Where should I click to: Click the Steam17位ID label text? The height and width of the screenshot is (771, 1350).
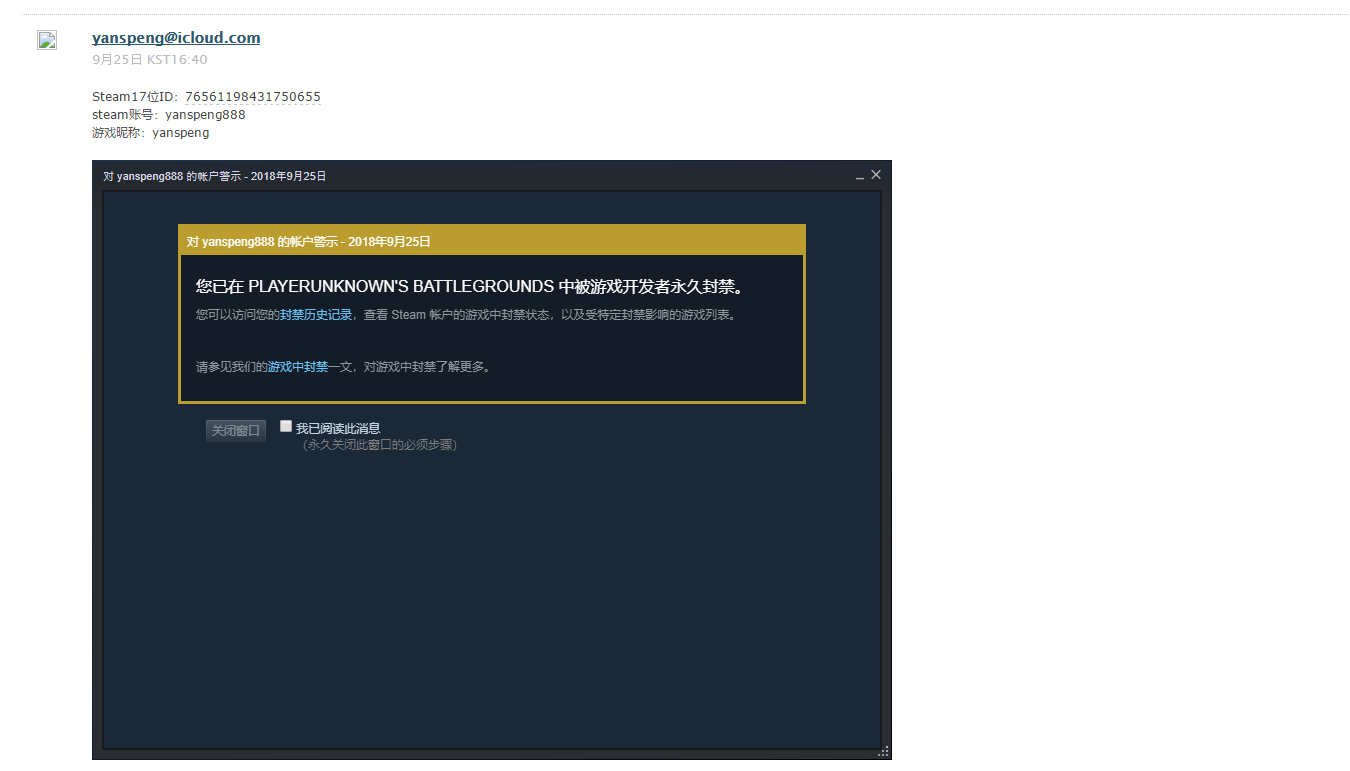pos(135,97)
